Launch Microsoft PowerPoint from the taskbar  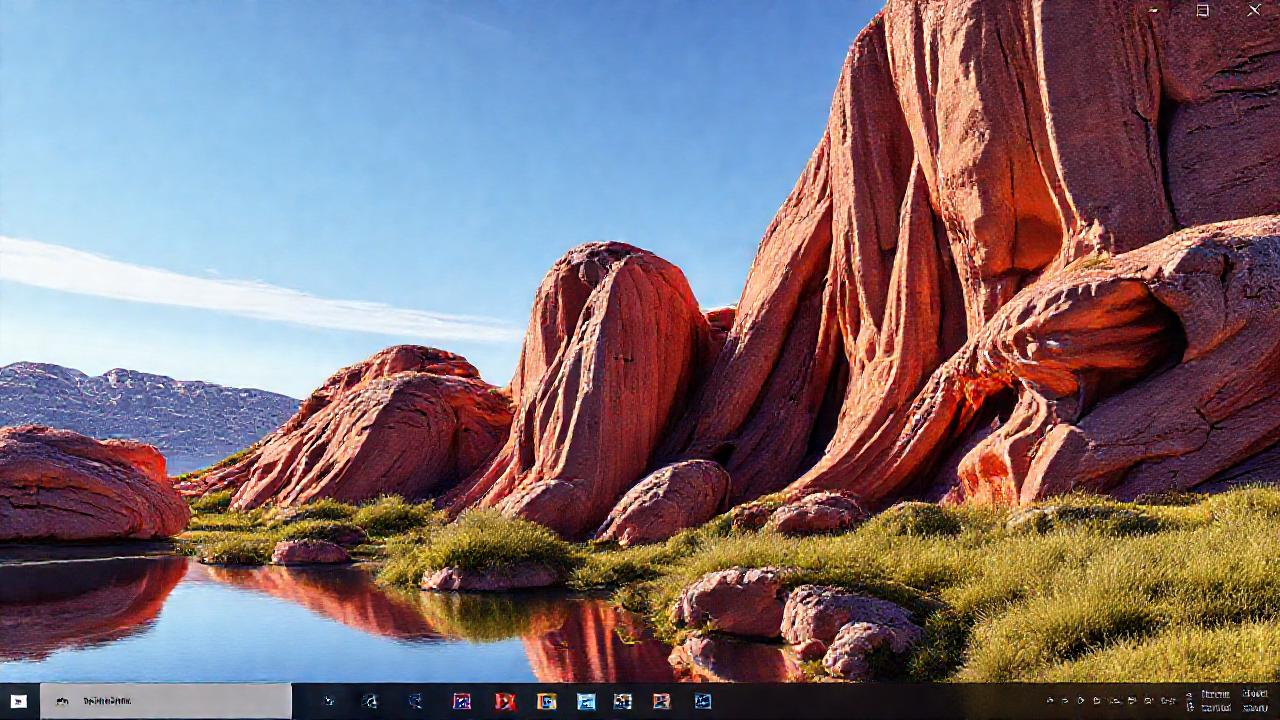pyautogui.click(x=505, y=702)
